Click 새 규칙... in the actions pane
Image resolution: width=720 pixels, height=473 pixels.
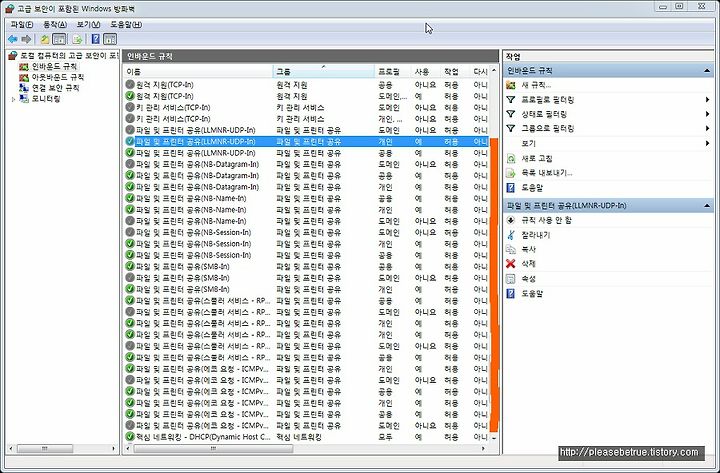(x=536, y=85)
